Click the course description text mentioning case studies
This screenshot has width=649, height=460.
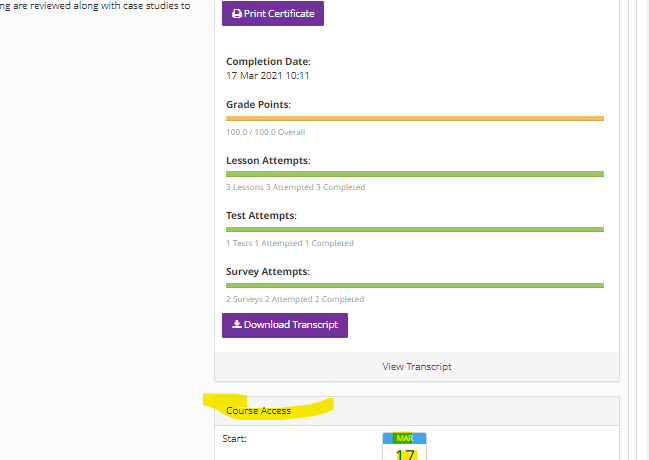(95, 5)
